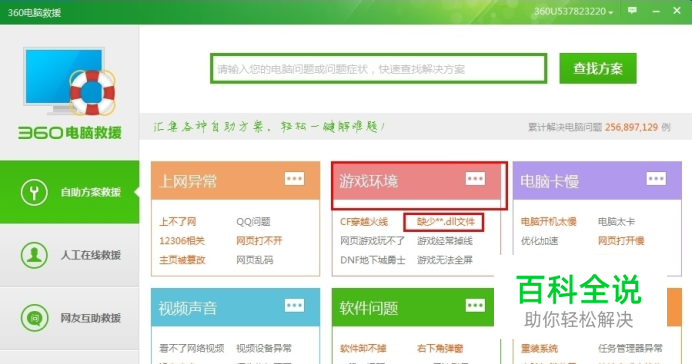Select 网页打开慢 under 电脑卡慢
692x364 pixels.
pyautogui.click(x=621, y=241)
